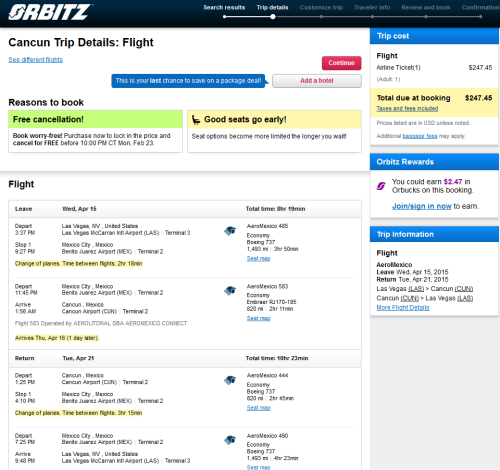Viewport: 500px width, 470px height.
Task: Select the Trip details step
Action: 272,7
